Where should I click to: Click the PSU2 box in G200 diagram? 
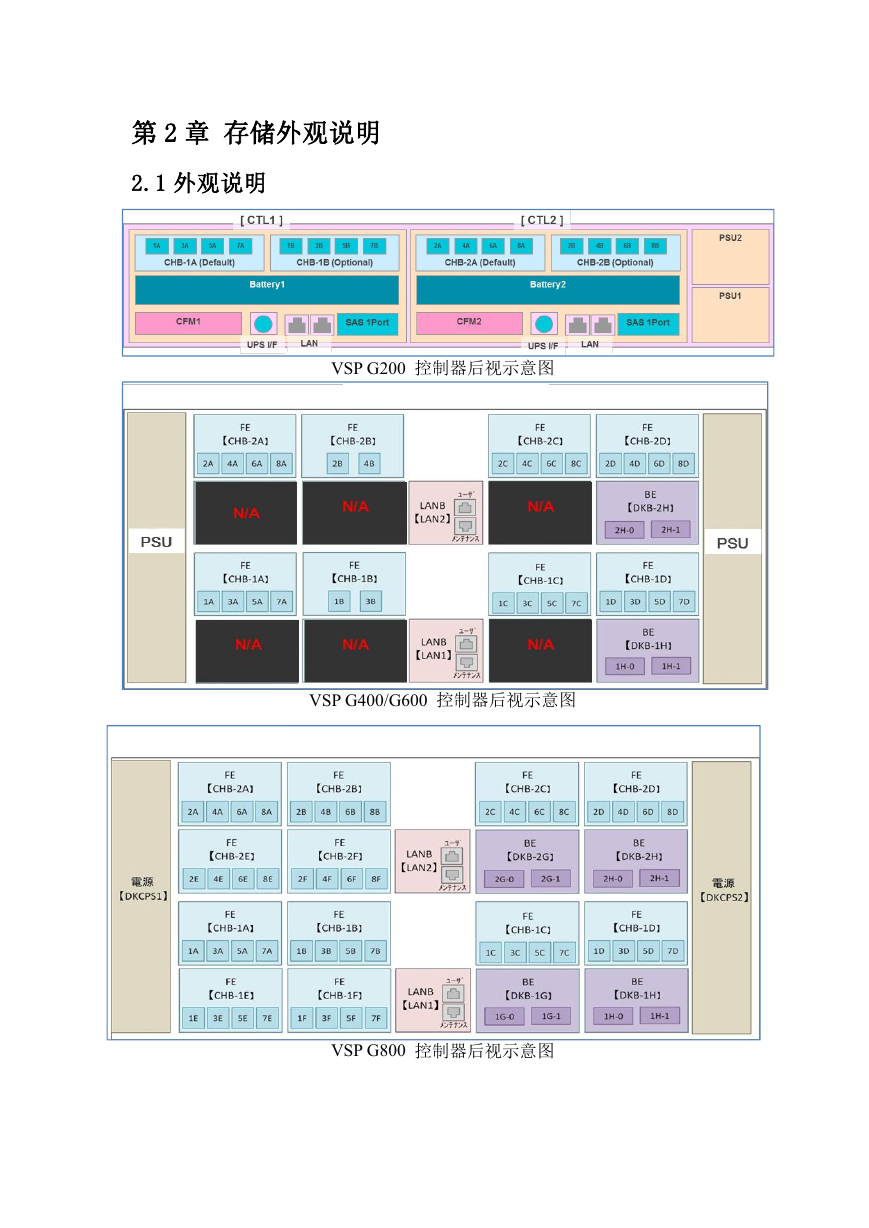(x=731, y=257)
